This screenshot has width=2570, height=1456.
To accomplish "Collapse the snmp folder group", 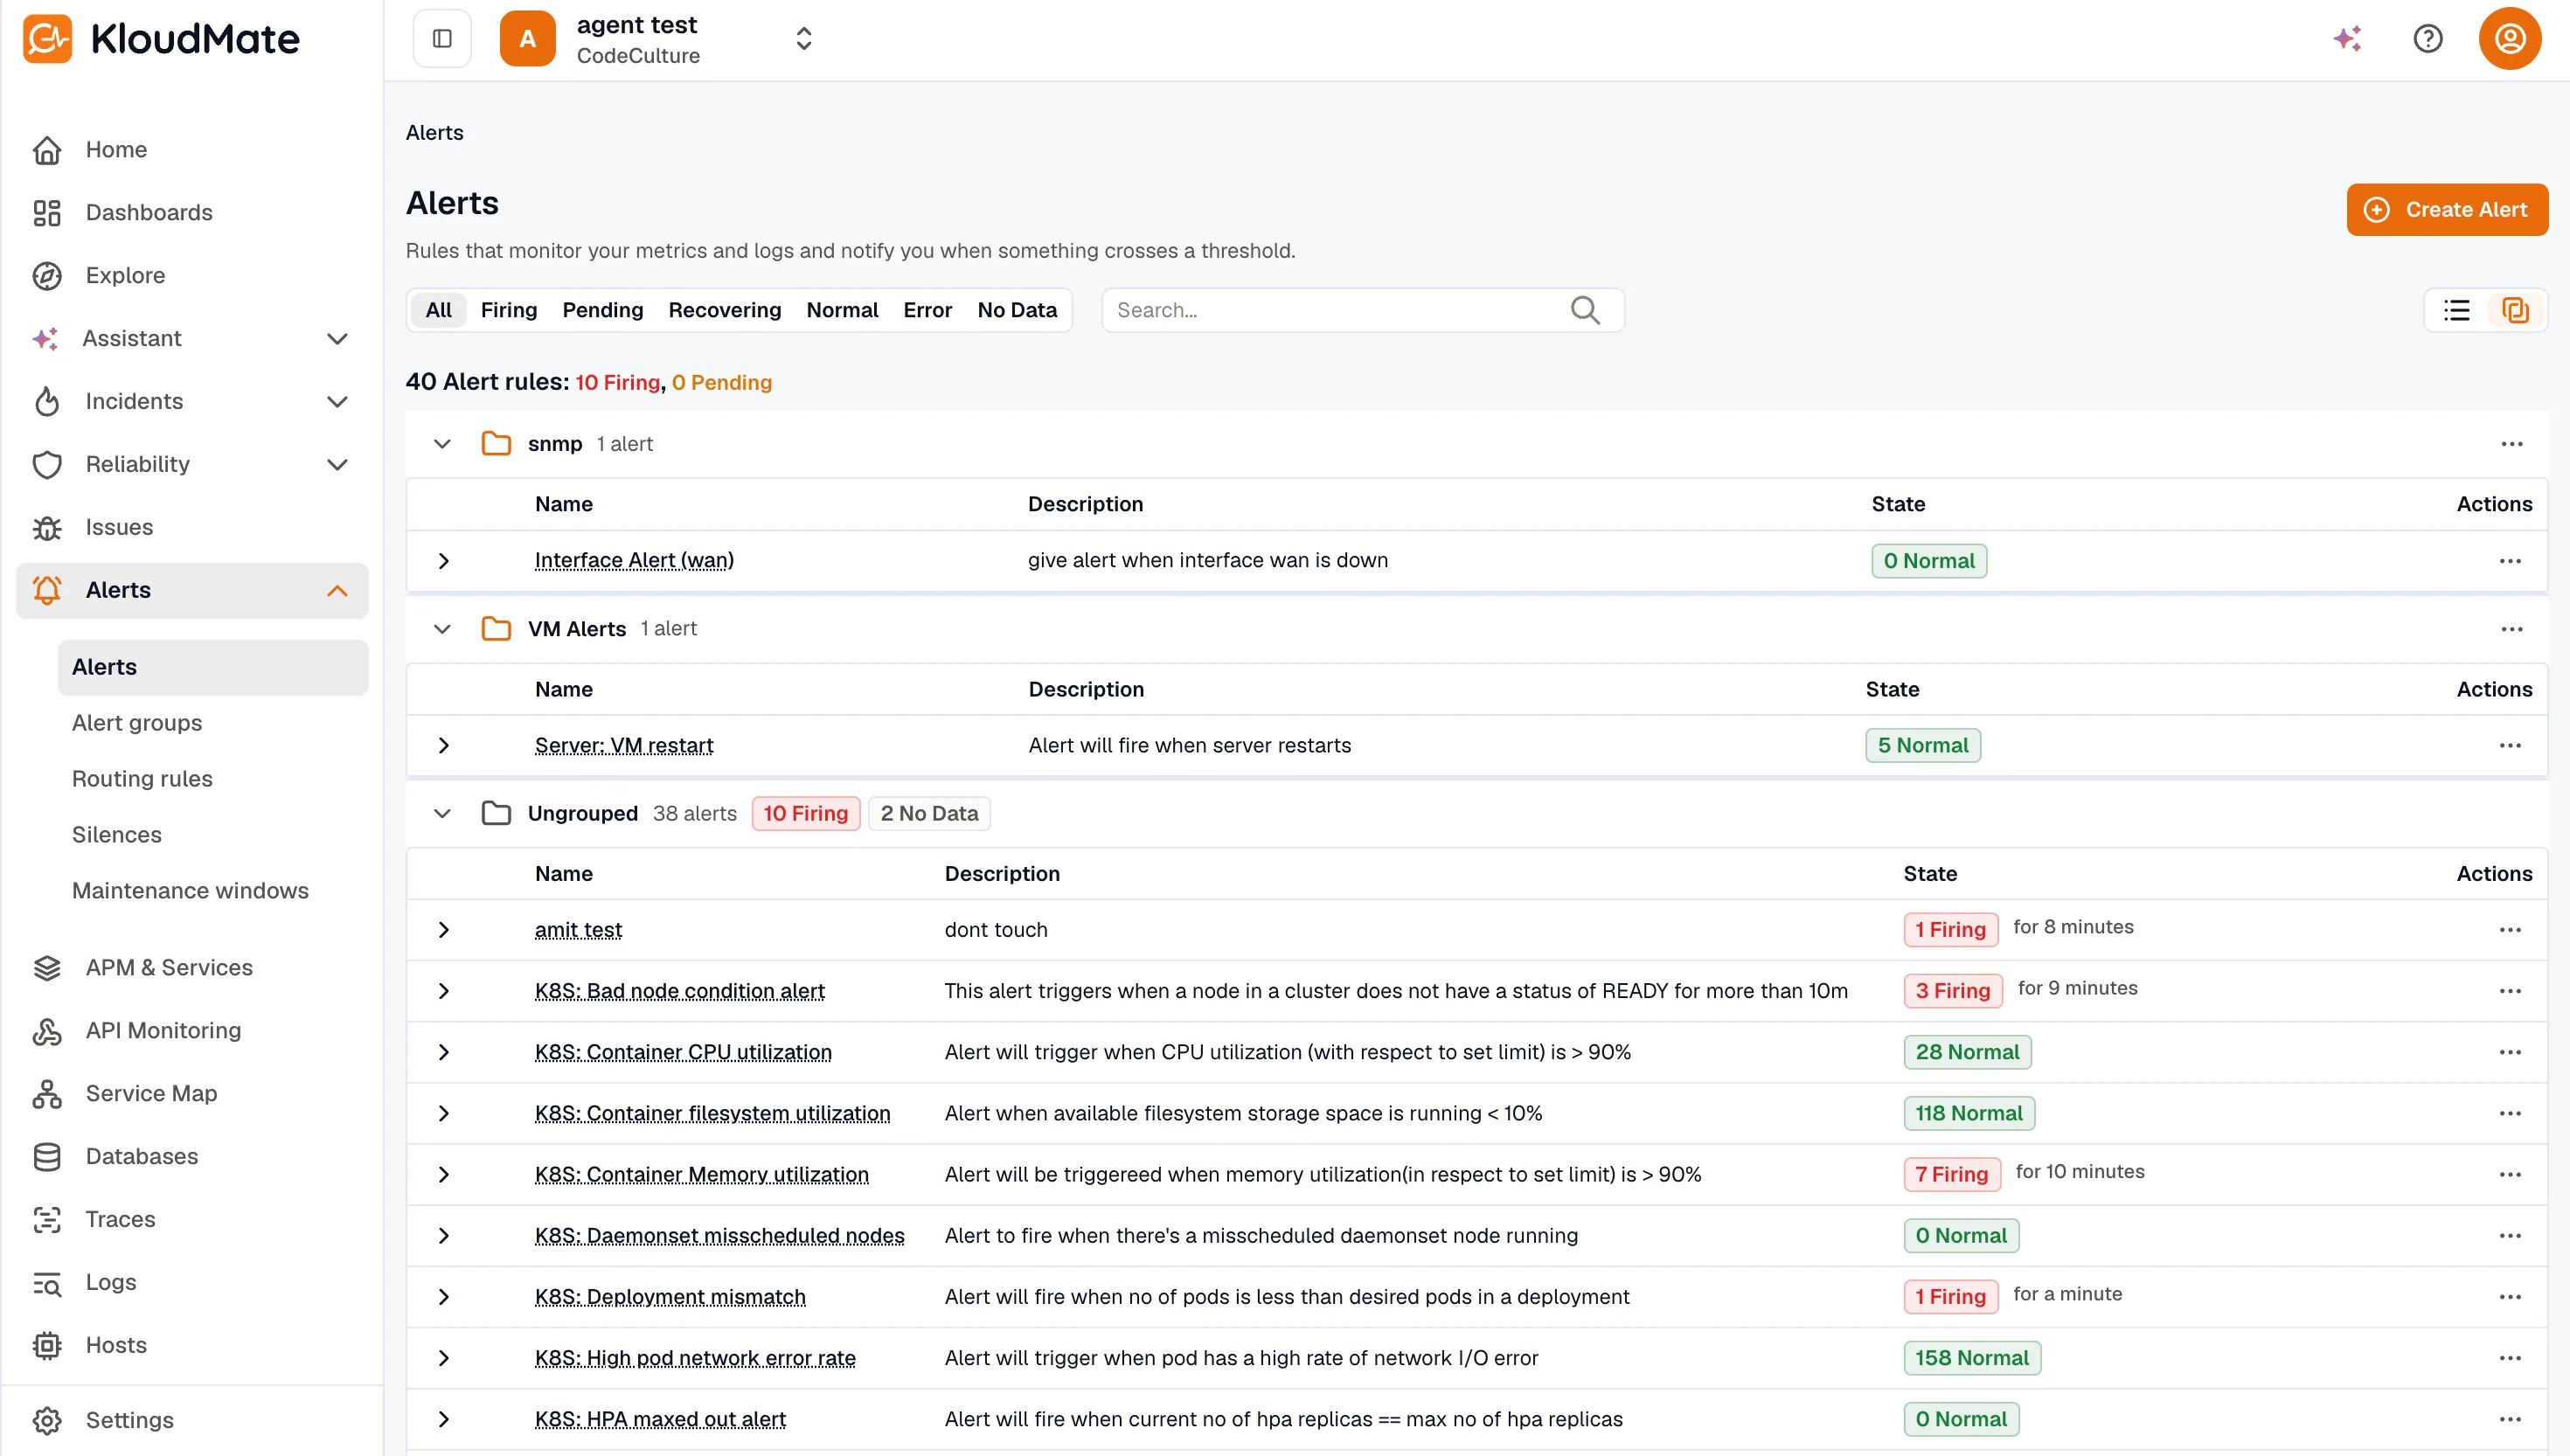I will (x=442, y=444).
